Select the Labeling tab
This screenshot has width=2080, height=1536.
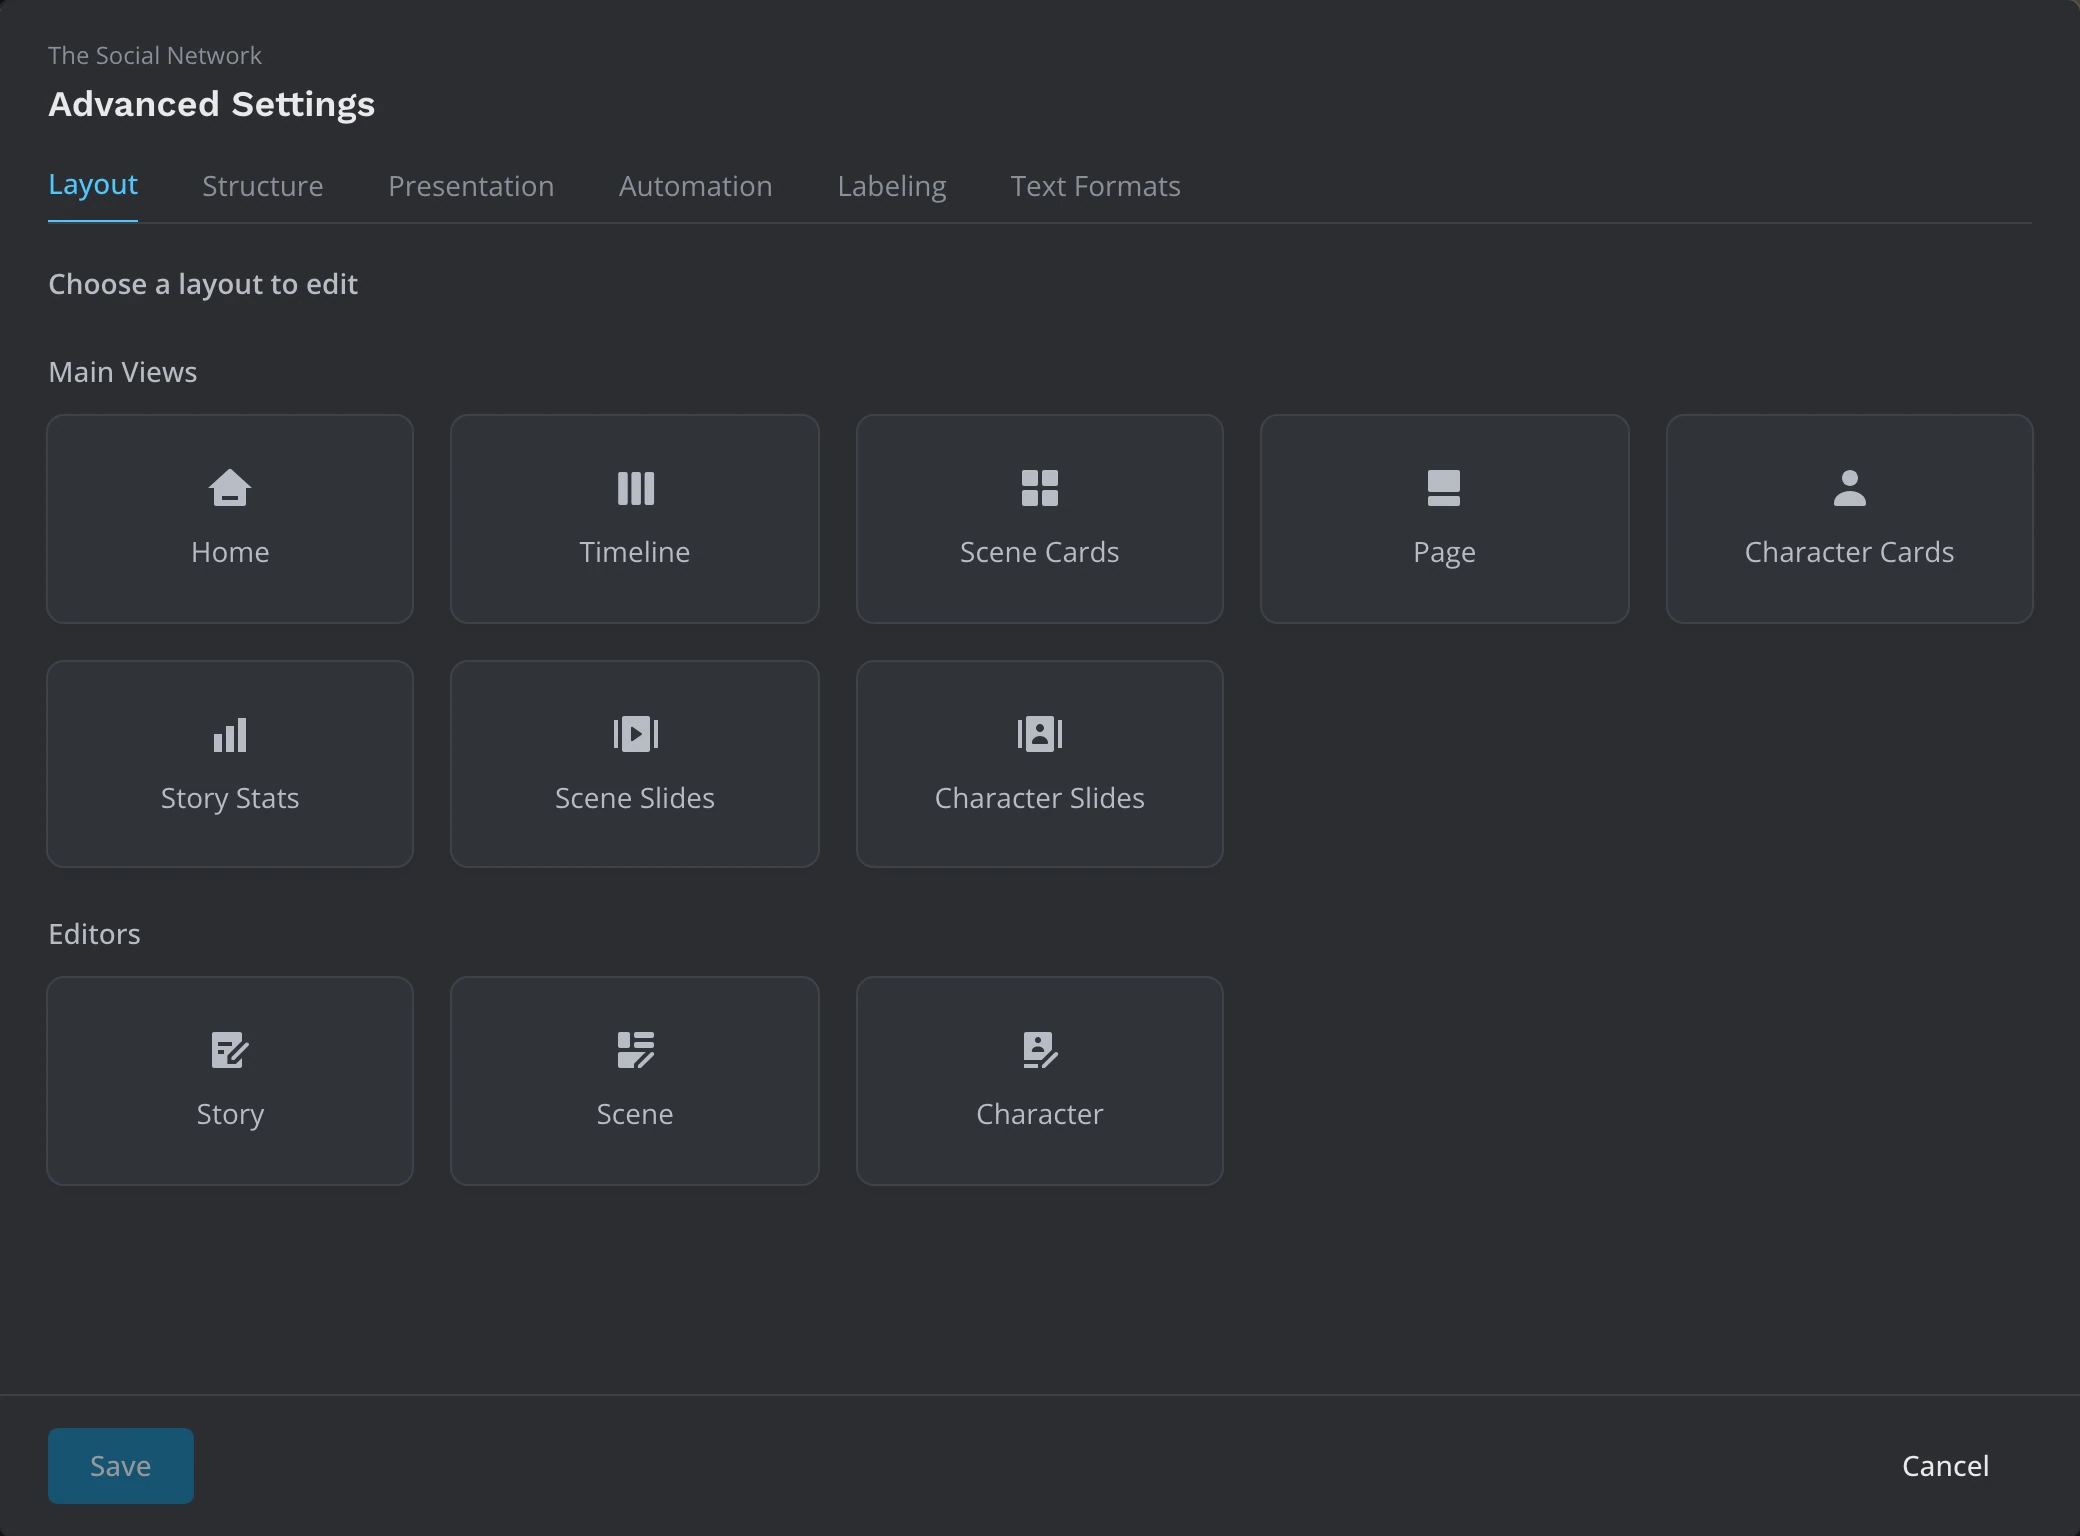[891, 187]
